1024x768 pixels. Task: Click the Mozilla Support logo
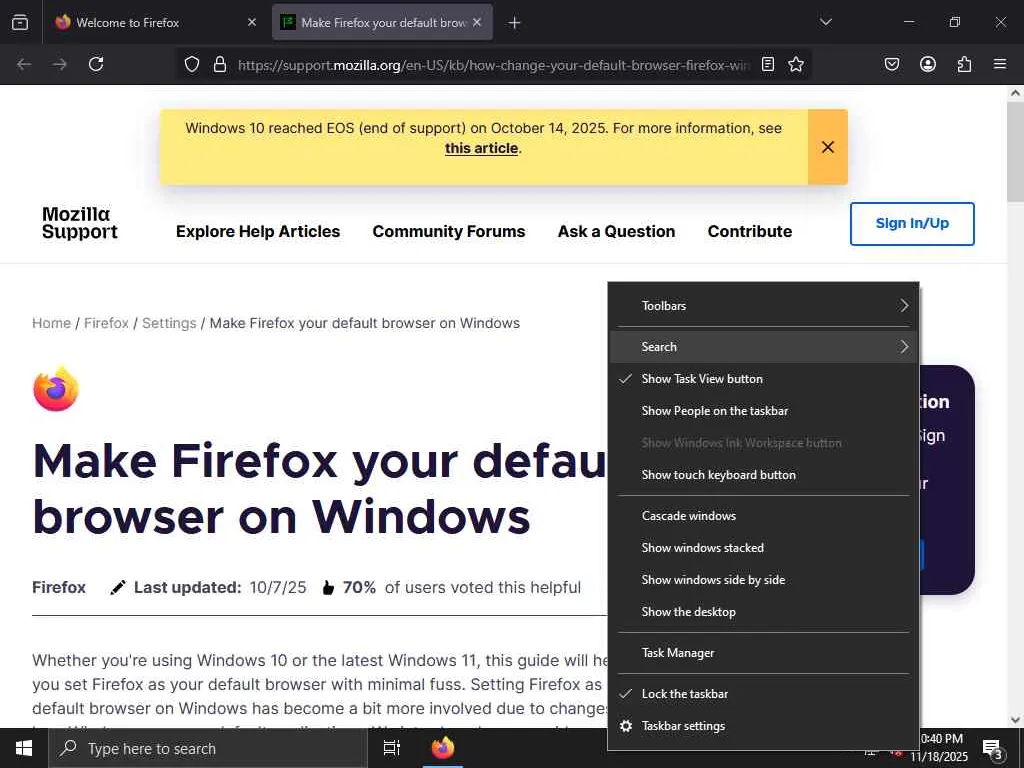click(80, 223)
